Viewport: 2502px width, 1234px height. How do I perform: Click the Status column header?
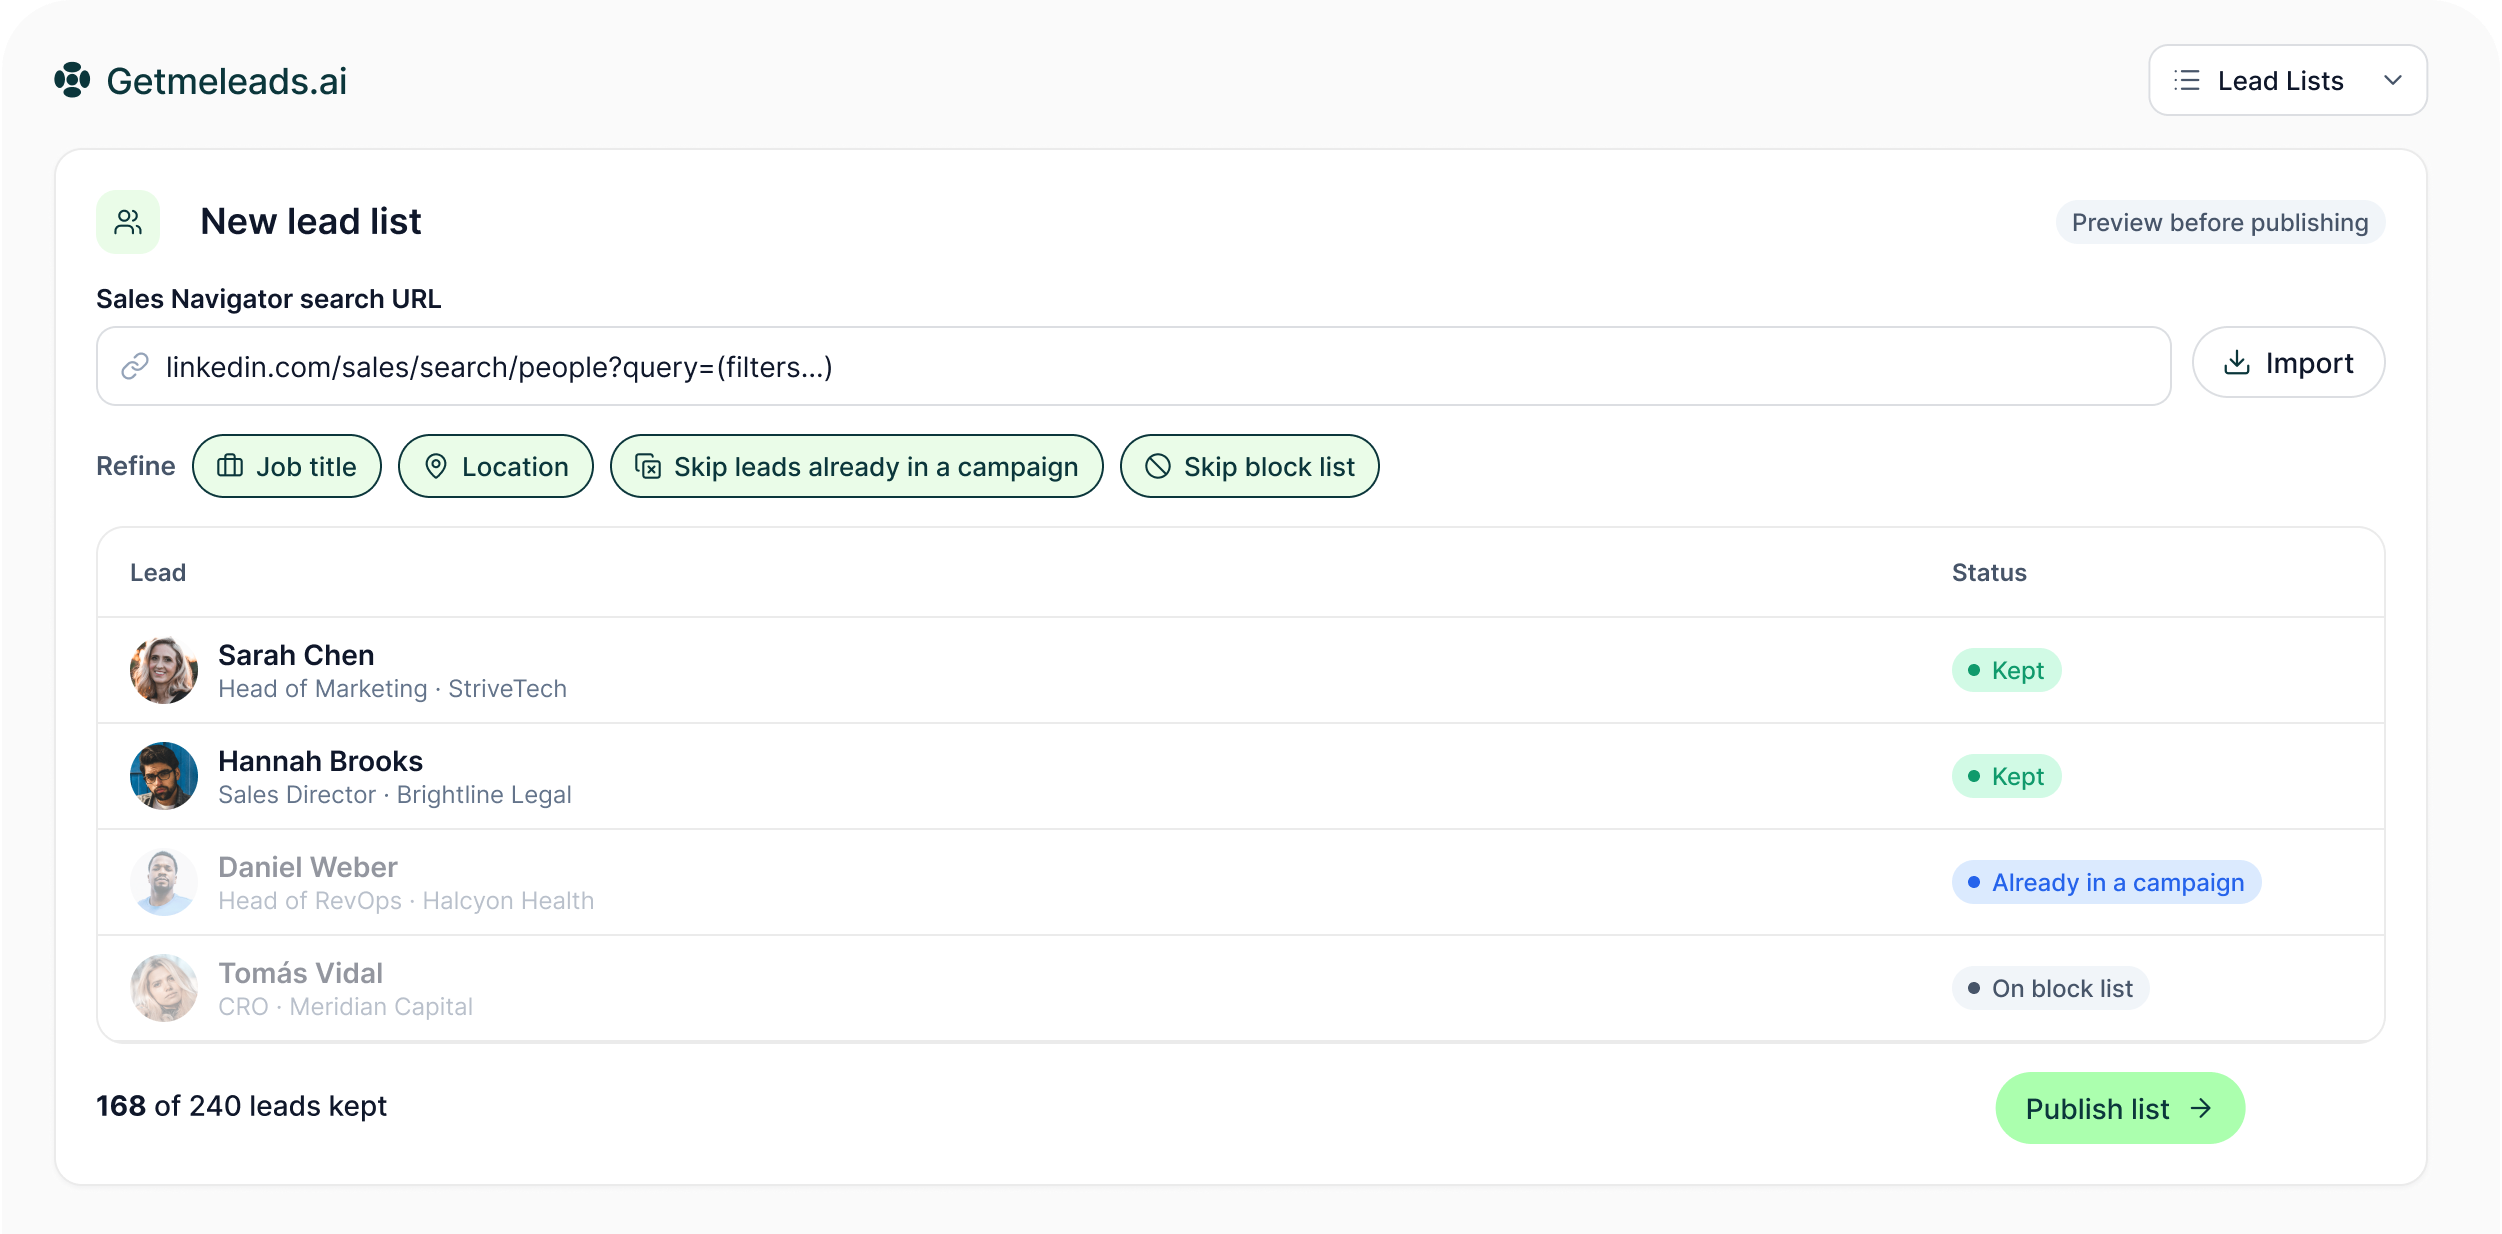pyautogui.click(x=1989, y=572)
